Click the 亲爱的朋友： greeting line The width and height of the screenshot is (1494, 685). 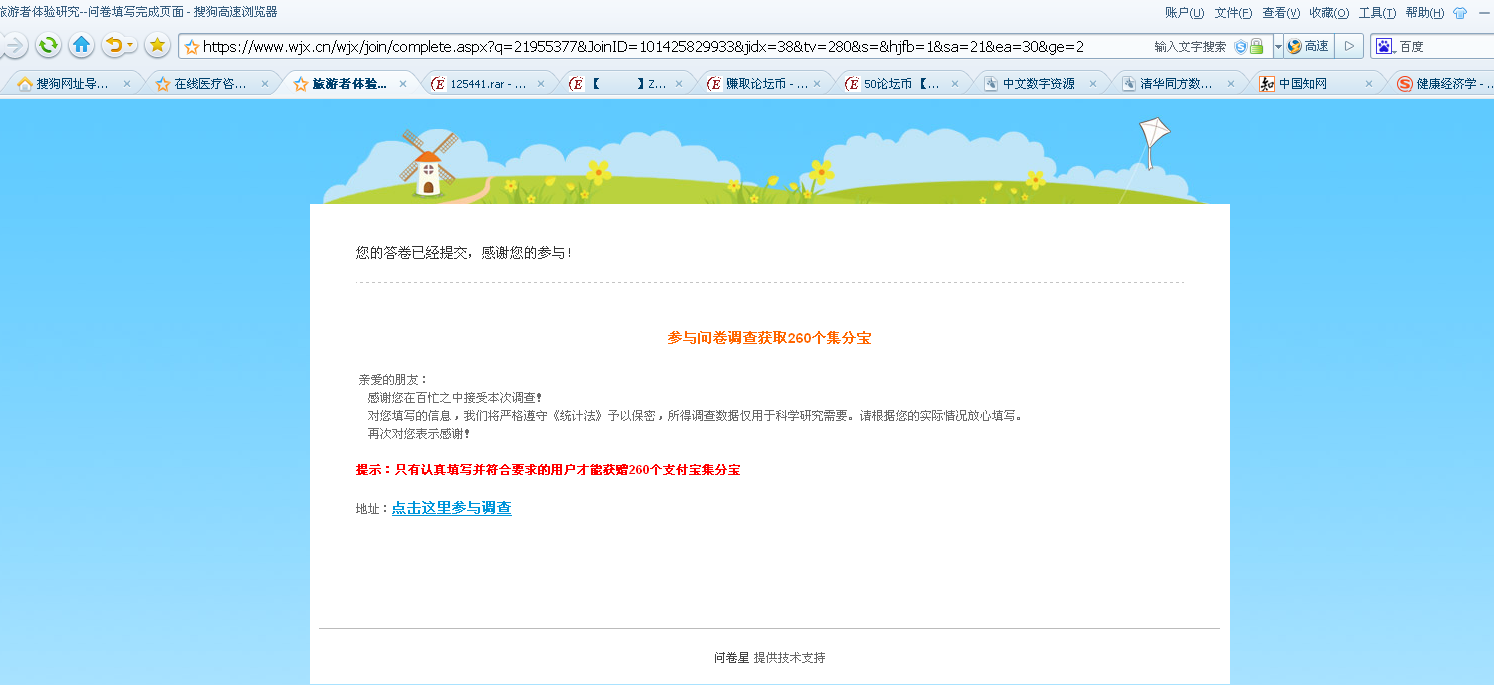pyautogui.click(x=393, y=380)
